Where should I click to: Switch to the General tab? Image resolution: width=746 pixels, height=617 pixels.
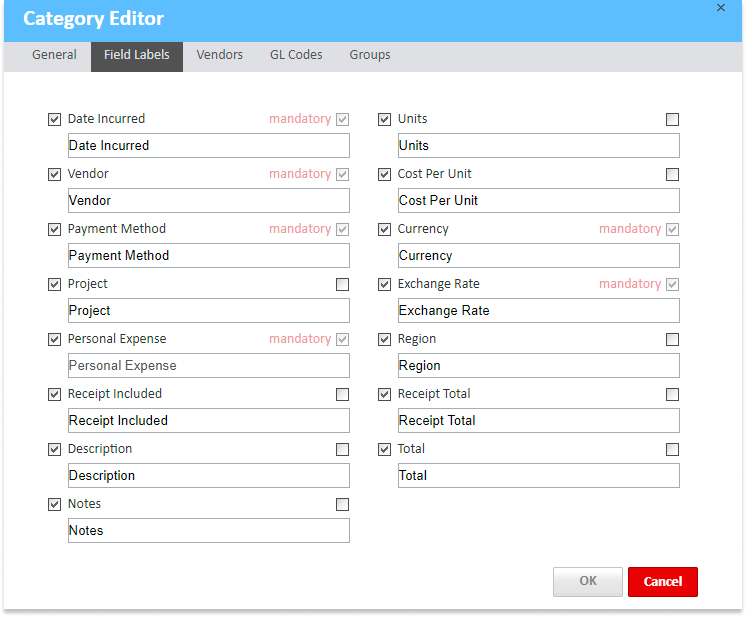pyautogui.click(x=54, y=55)
